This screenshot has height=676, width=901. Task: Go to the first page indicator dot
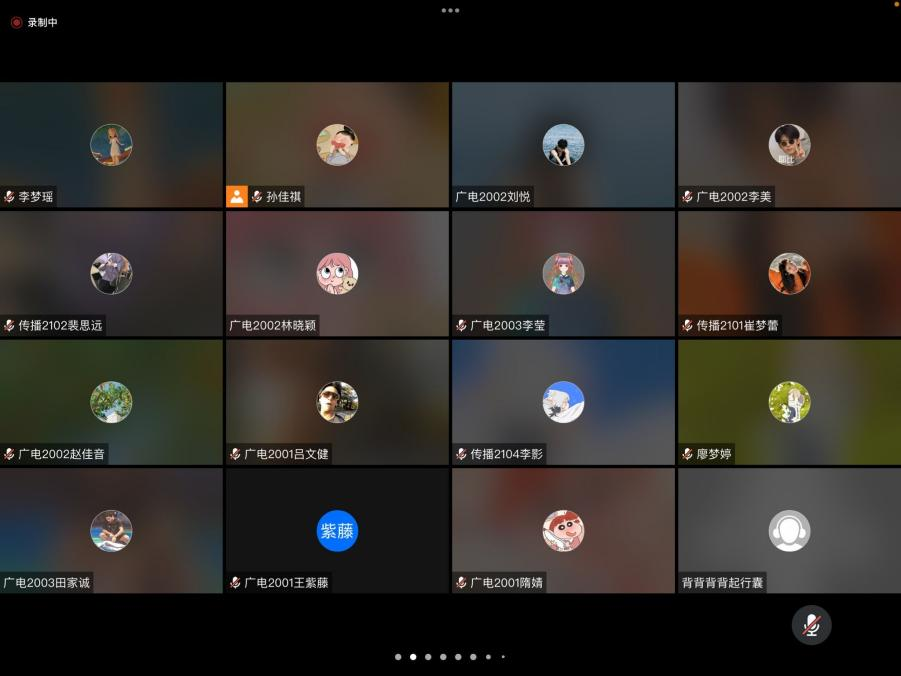click(398, 657)
